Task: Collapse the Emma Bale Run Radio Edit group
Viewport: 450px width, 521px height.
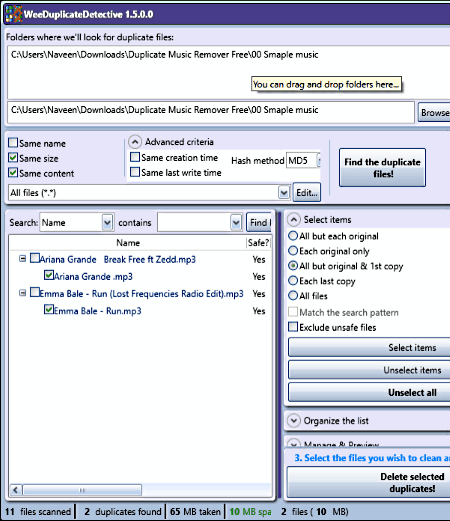Action: pyautogui.click(x=22, y=293)
